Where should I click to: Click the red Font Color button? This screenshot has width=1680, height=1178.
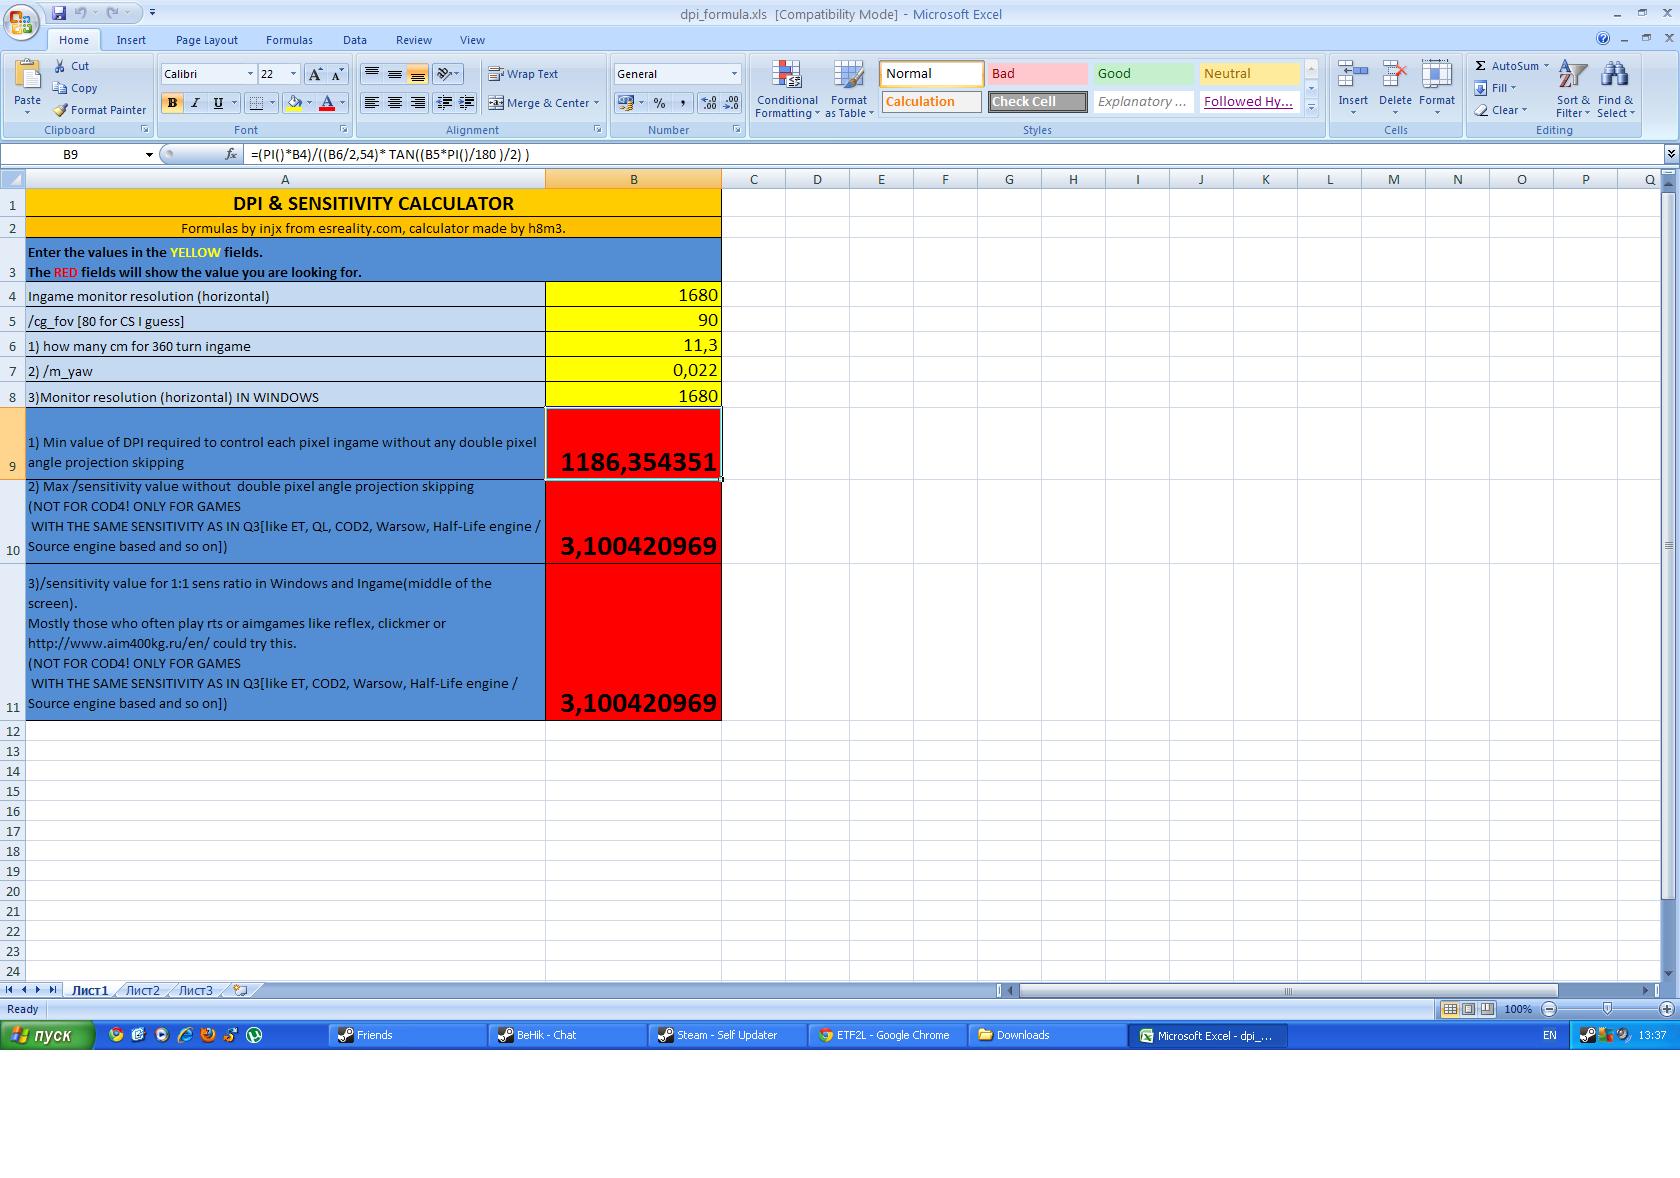click(x=326, y=103)
